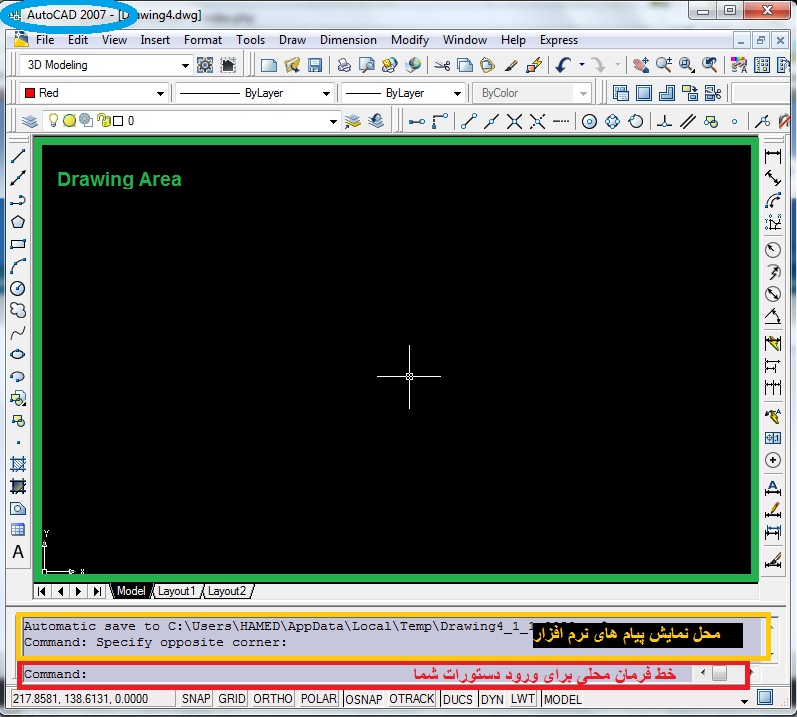The height and width of the screenshot is (717, 797).
Task: Click the Command line input field
Action: pyautogui.click(x=350, y=674)
